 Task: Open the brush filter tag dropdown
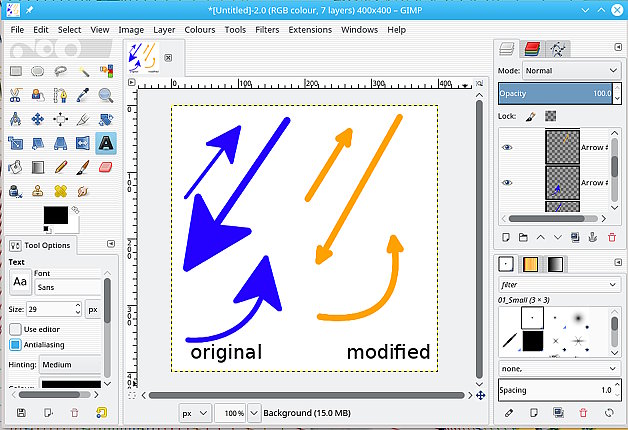click(560, 285)
